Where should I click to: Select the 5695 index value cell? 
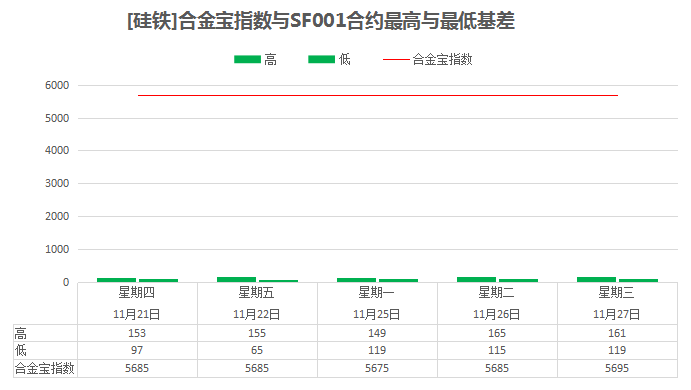(617, 368)
